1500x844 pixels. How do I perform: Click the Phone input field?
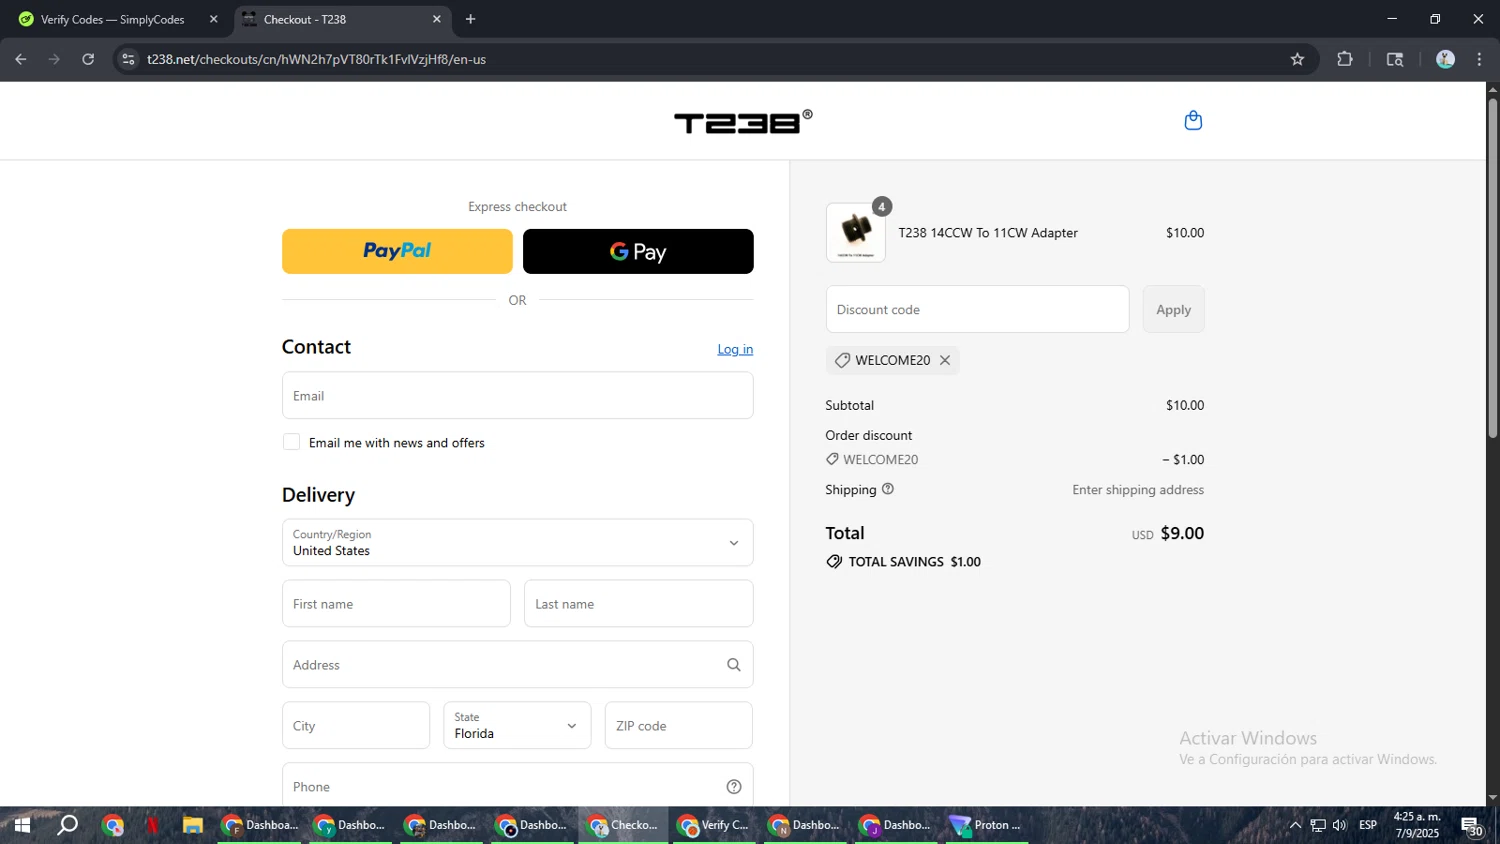tap(518, 787)
